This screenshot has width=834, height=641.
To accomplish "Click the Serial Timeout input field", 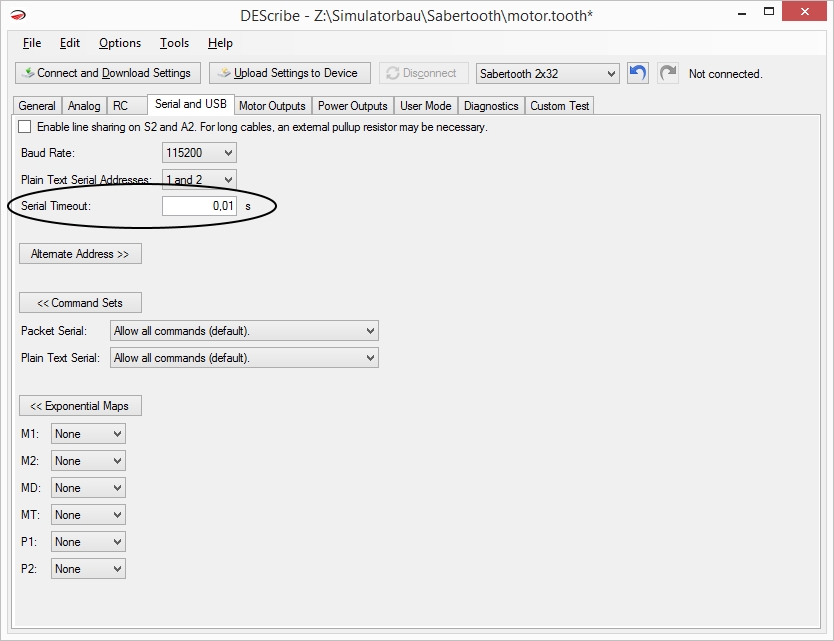I will click(x=199, y=206).
